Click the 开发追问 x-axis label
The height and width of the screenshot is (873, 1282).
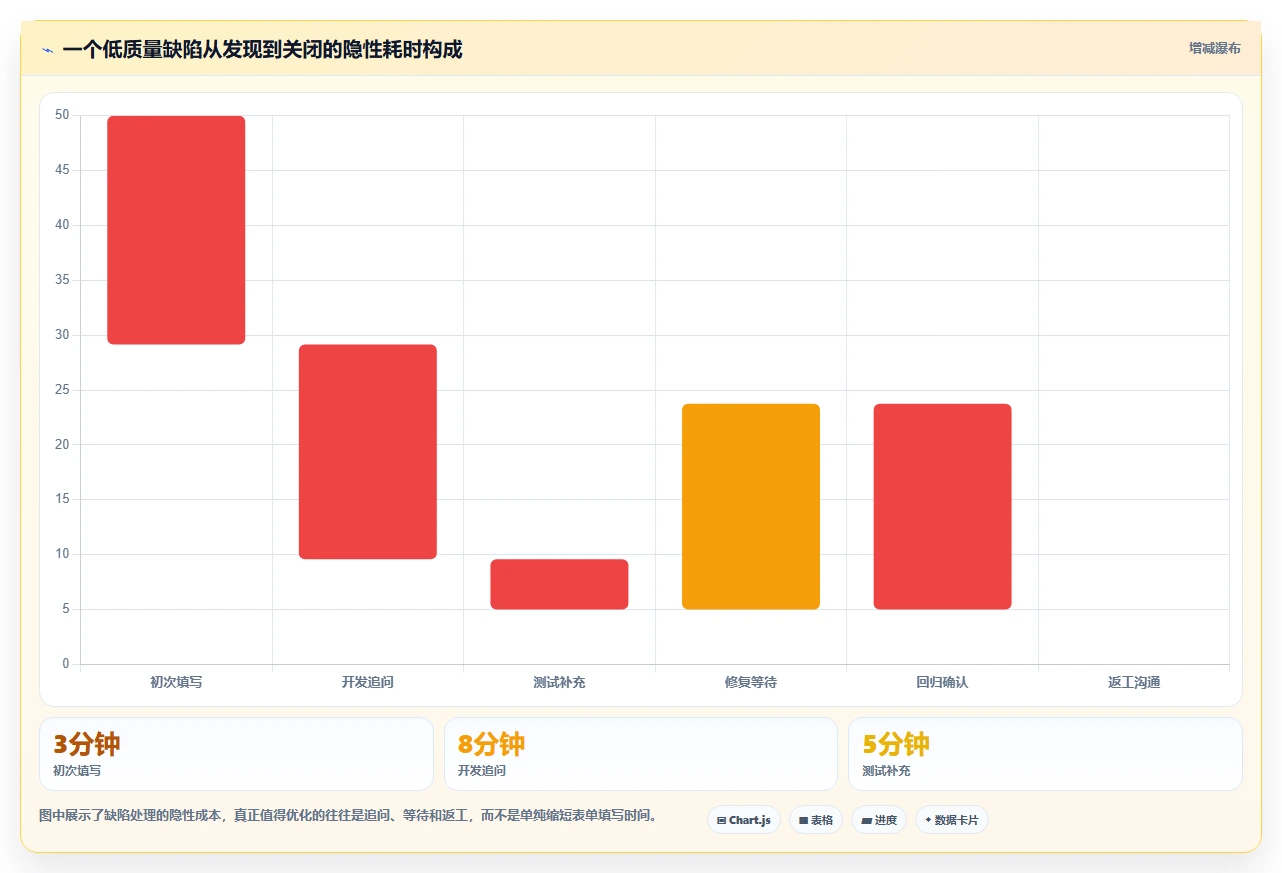click(x=368, y=682)
